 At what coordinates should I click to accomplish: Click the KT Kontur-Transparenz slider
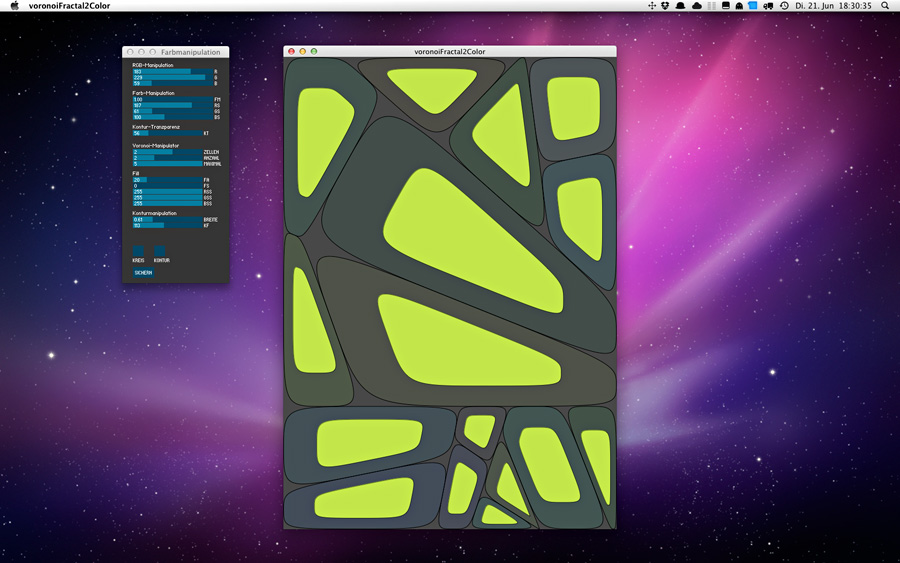167,133
